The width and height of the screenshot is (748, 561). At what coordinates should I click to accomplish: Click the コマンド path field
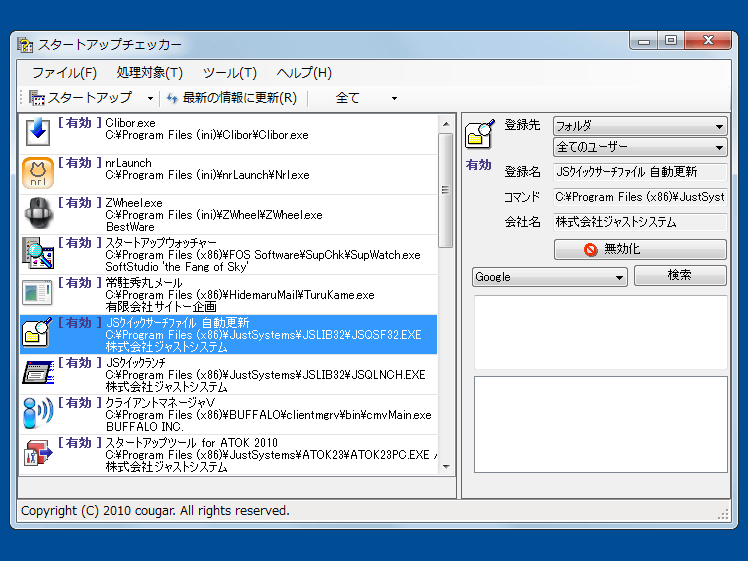pos(640,197)
